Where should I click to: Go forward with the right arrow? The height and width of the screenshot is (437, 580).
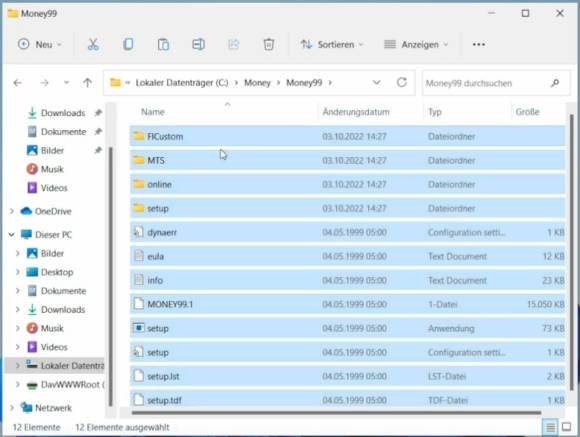pos(44,83)
